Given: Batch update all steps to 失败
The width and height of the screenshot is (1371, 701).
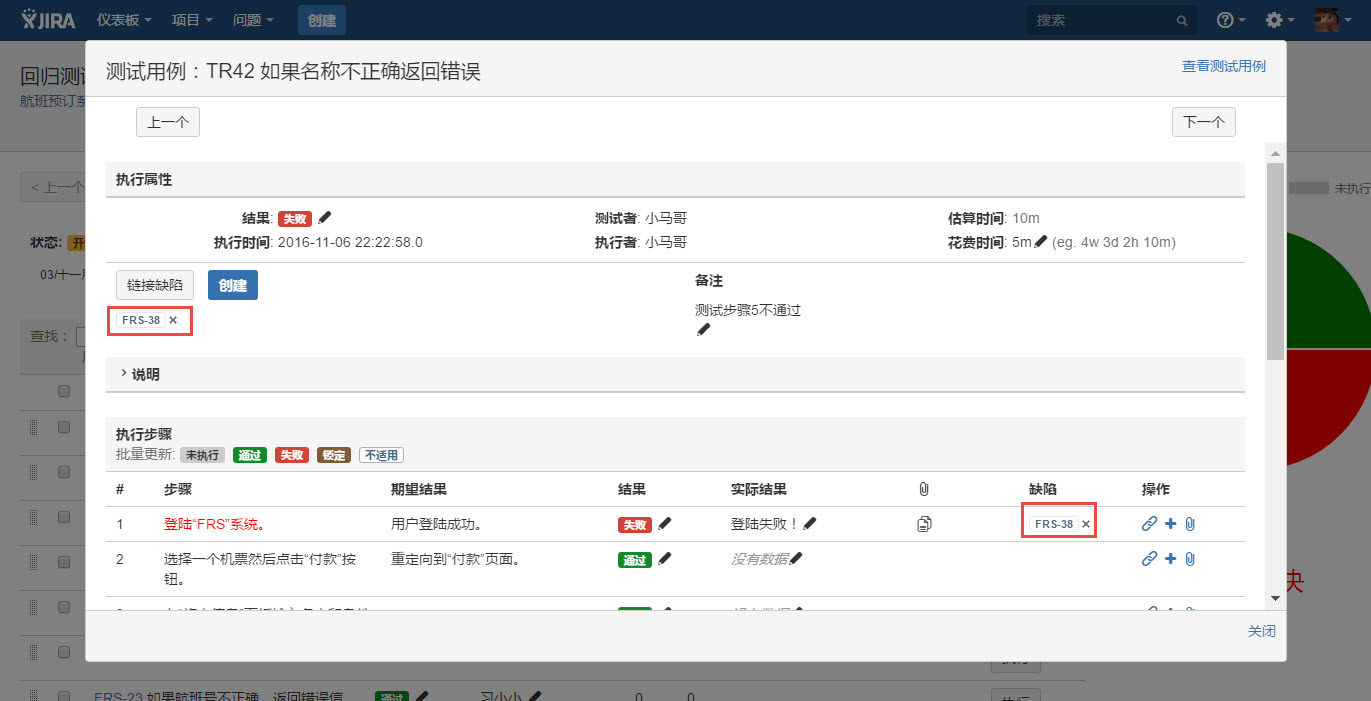Looking at the screenshot, I should click(292, 455).
